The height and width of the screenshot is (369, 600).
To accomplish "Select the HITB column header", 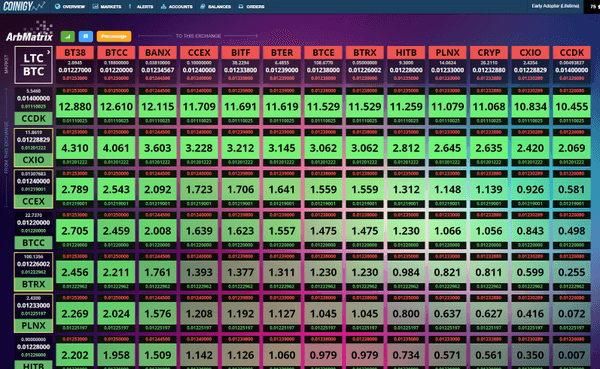I will coord(406,52).
